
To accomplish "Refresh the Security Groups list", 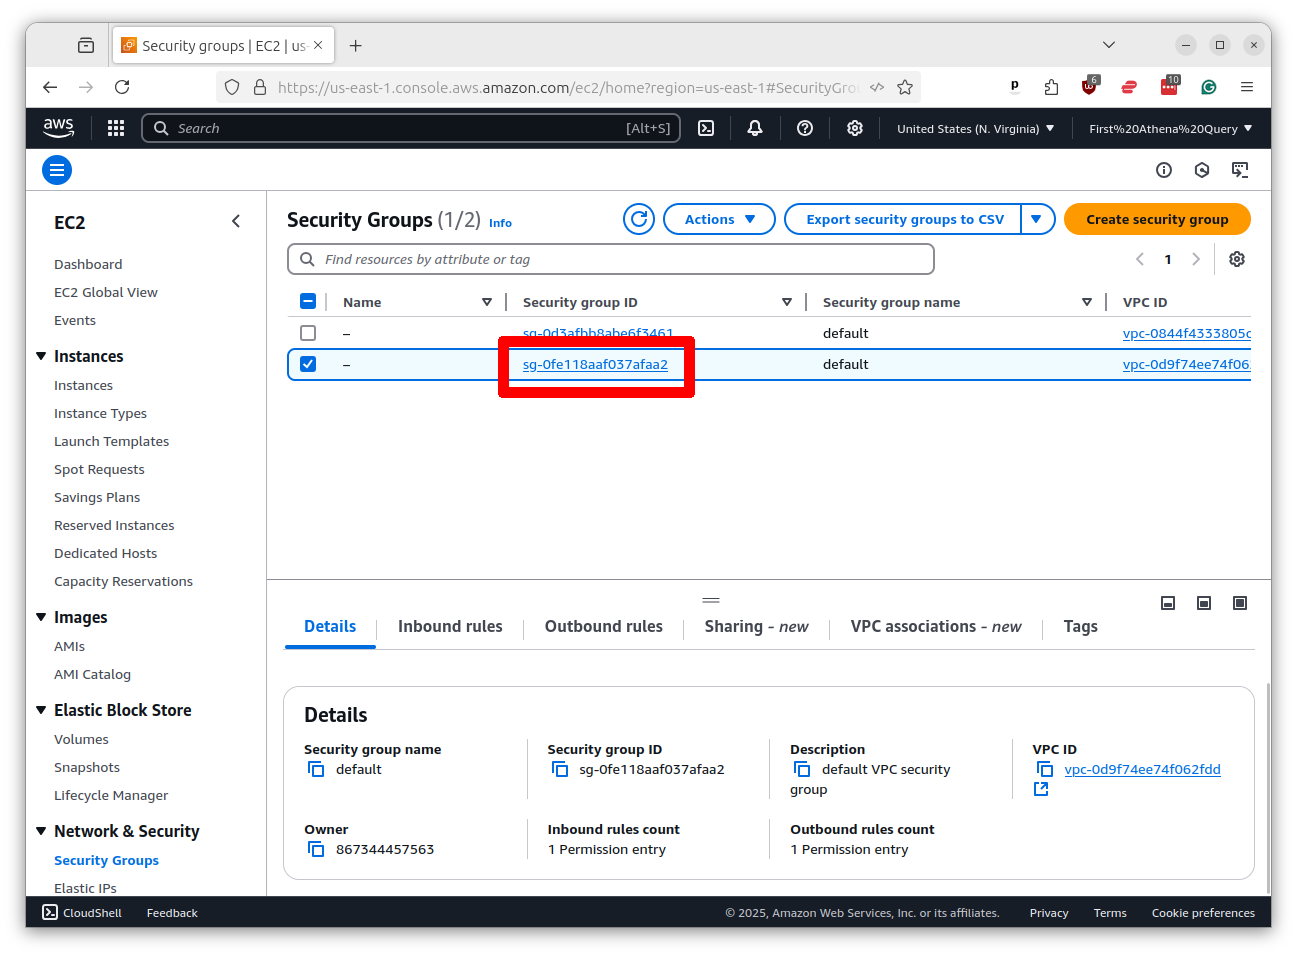I will click(x=639, y=218).
